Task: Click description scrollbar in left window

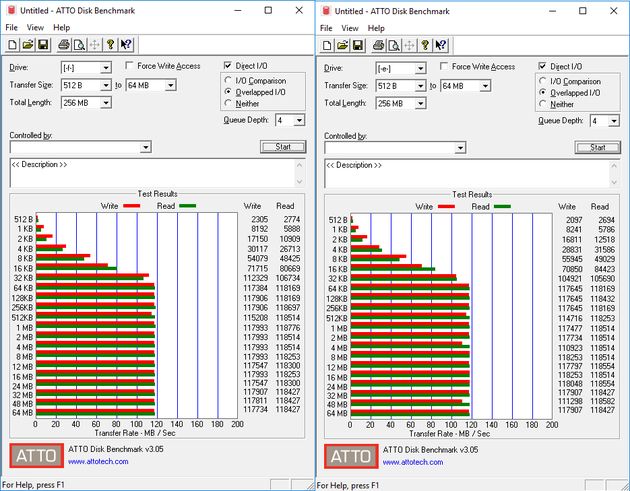Action: 300,173
